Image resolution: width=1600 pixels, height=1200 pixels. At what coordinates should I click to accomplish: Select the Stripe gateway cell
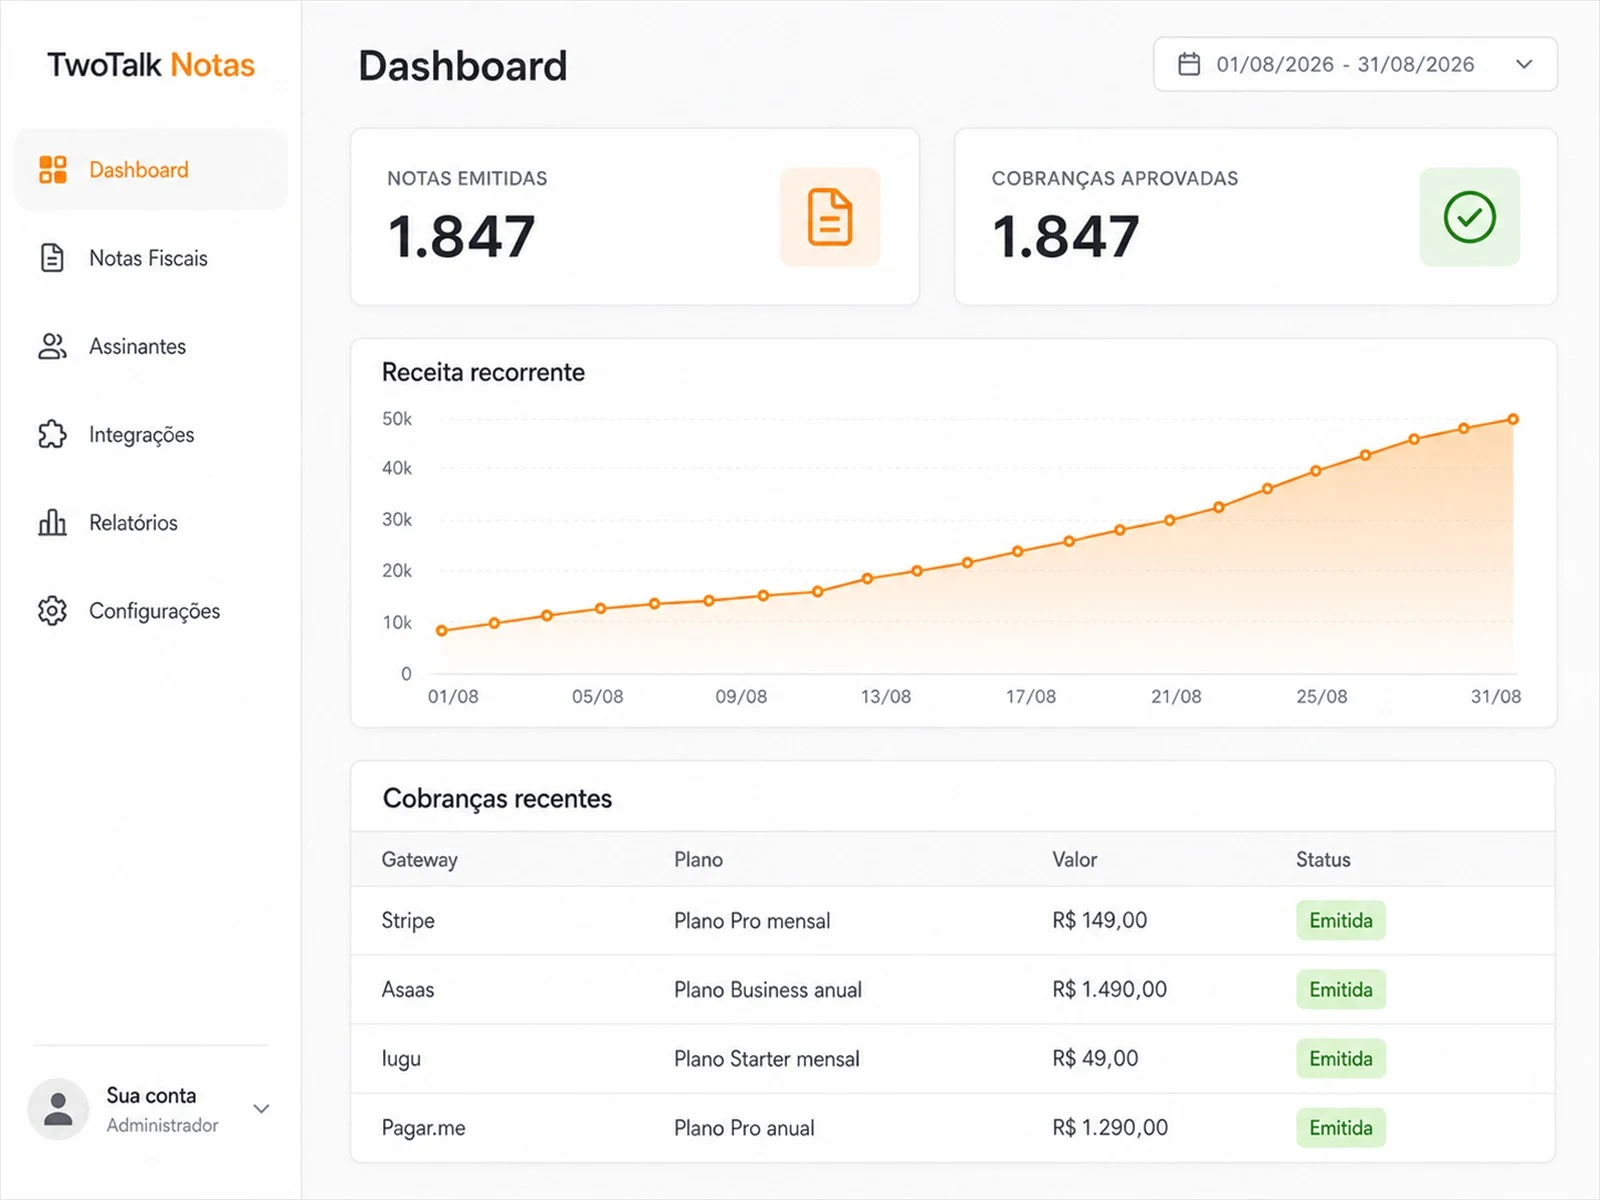click(408, 921)
